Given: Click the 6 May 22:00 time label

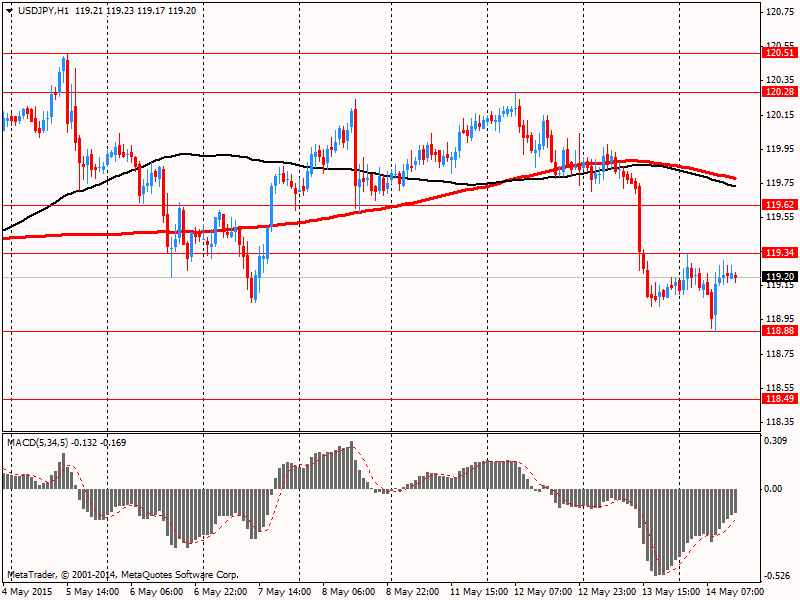Looking at the screenshot, I should point(220,592).
